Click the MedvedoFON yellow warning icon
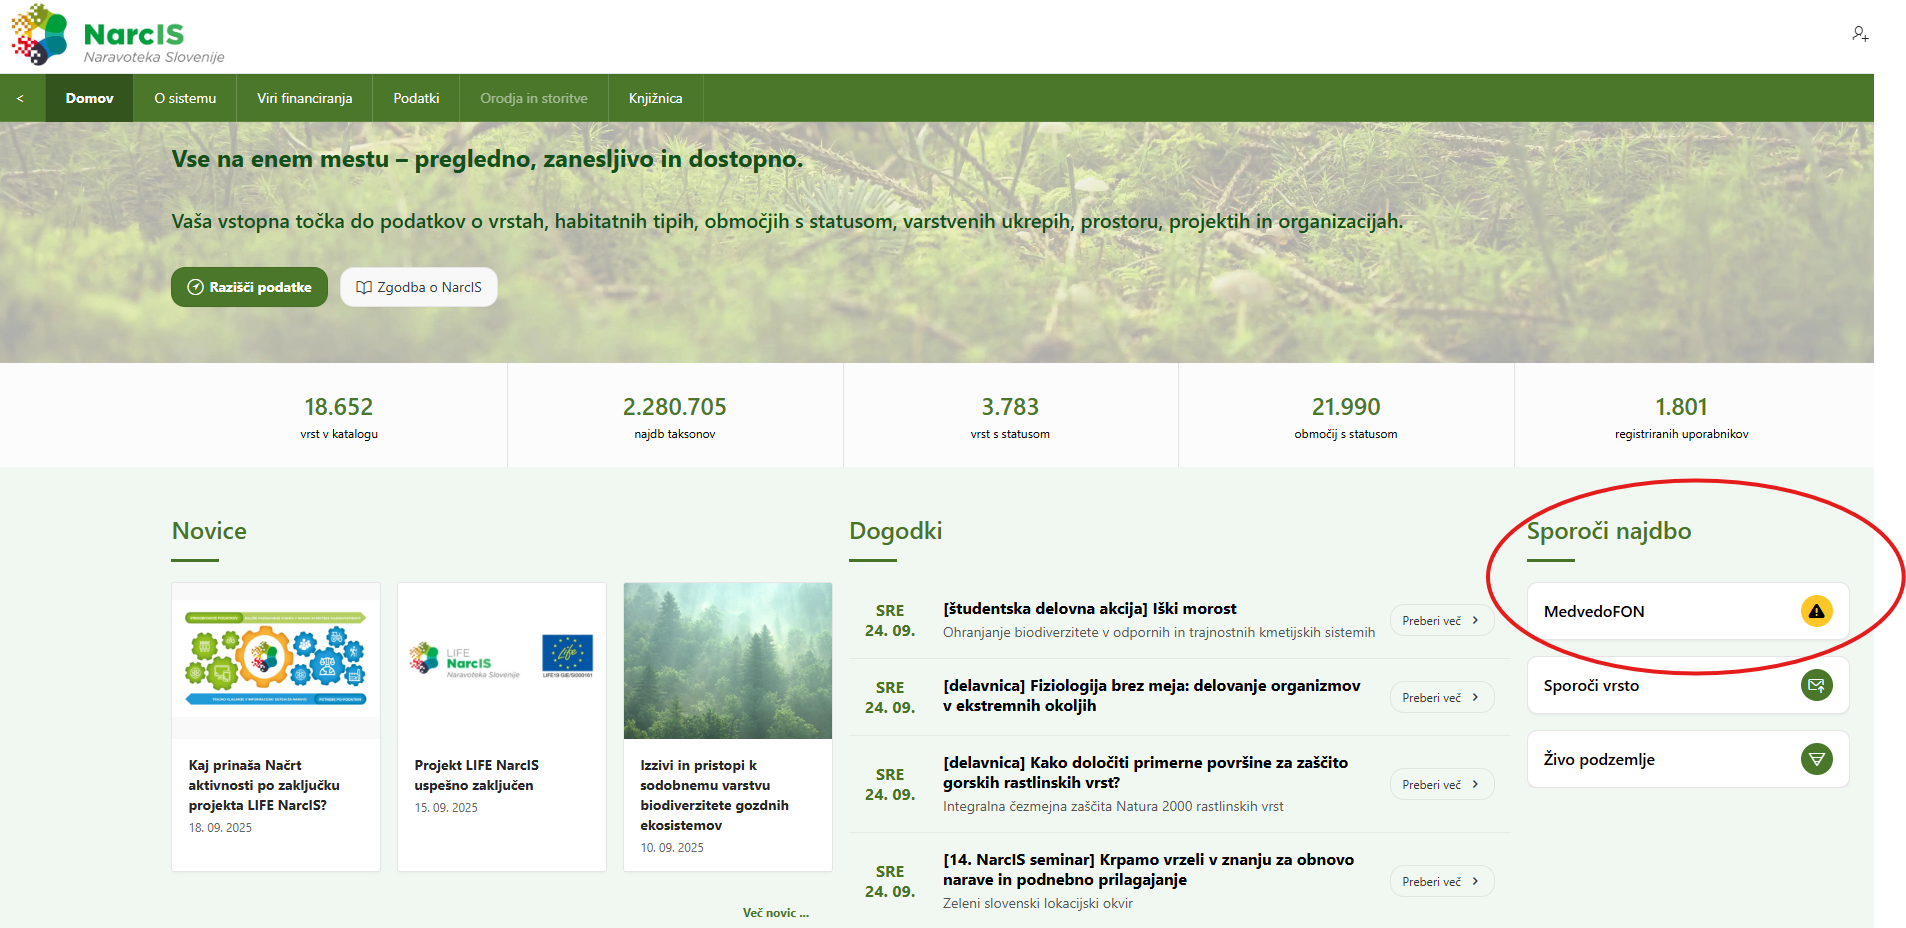This screenshot has height=928, width=1906. [x=1816, y=611]
